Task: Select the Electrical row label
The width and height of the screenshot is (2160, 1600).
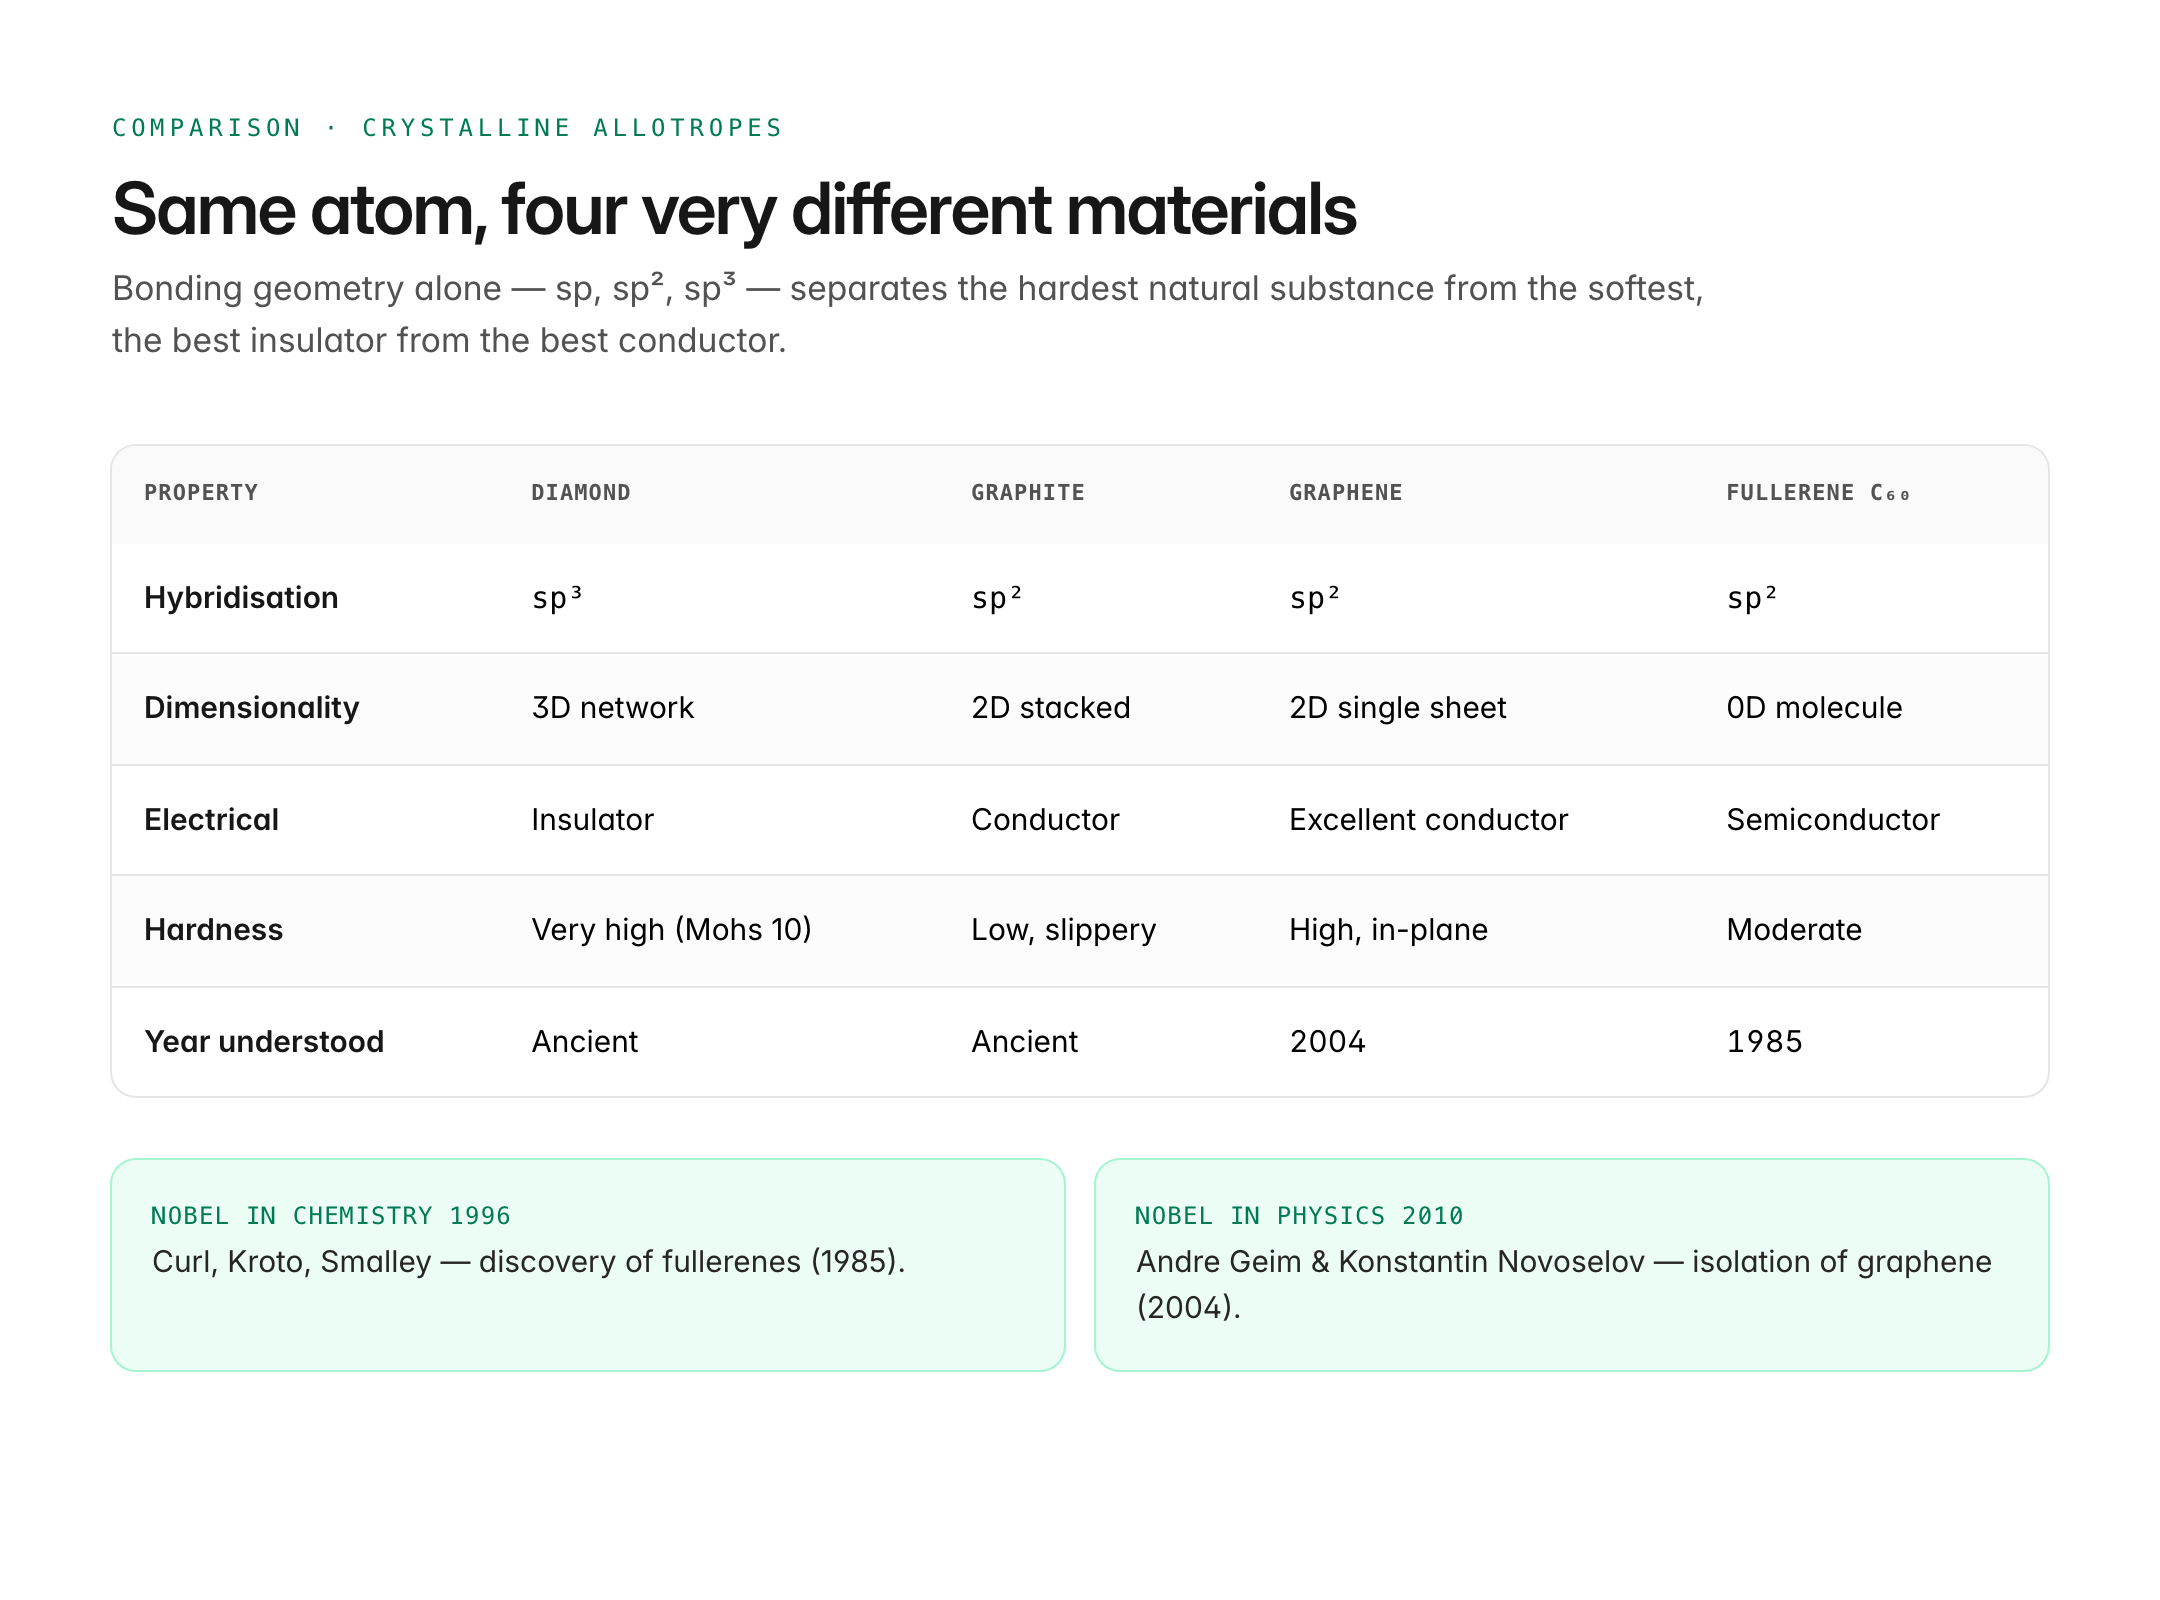Action: tap(211, 820)
